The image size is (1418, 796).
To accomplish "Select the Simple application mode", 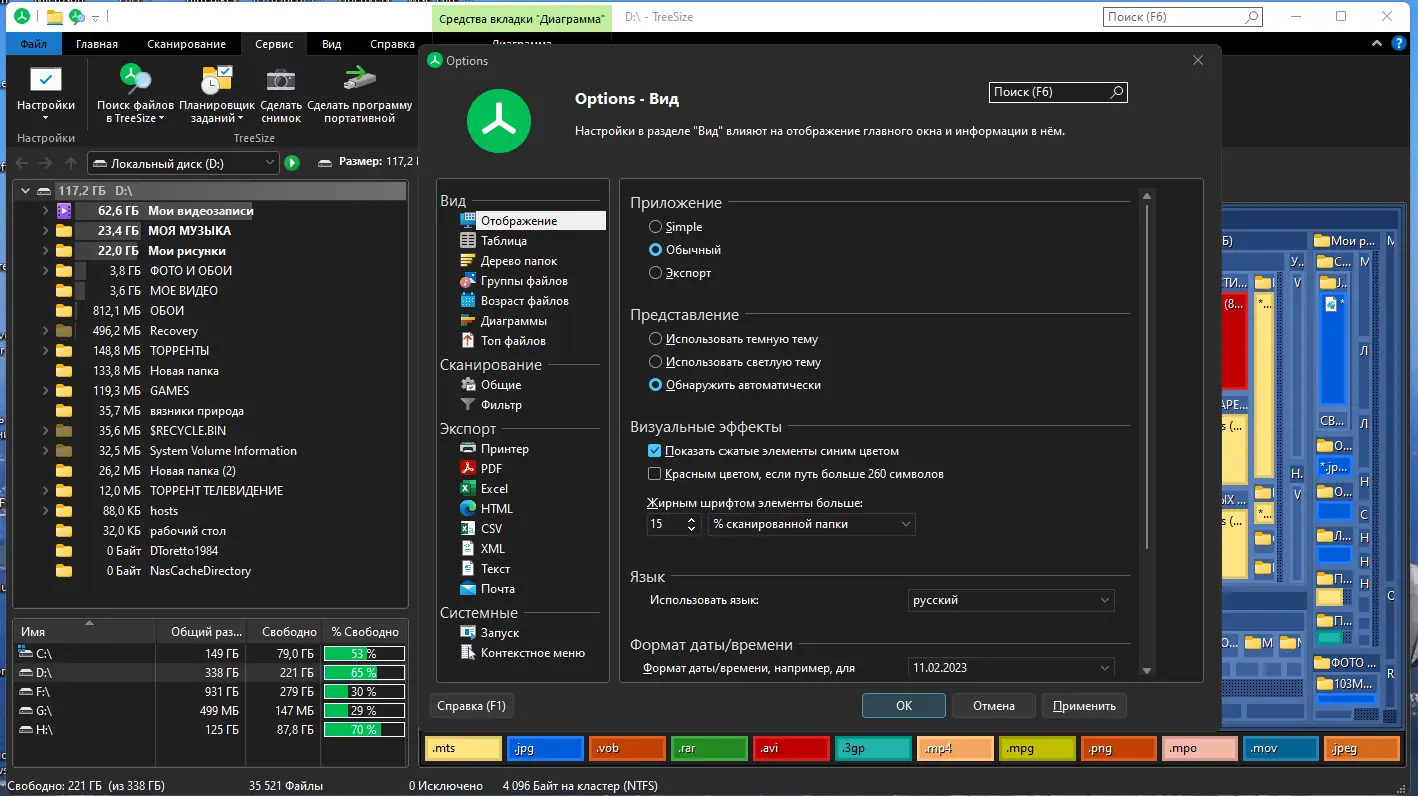I will [x=656, y=227].
